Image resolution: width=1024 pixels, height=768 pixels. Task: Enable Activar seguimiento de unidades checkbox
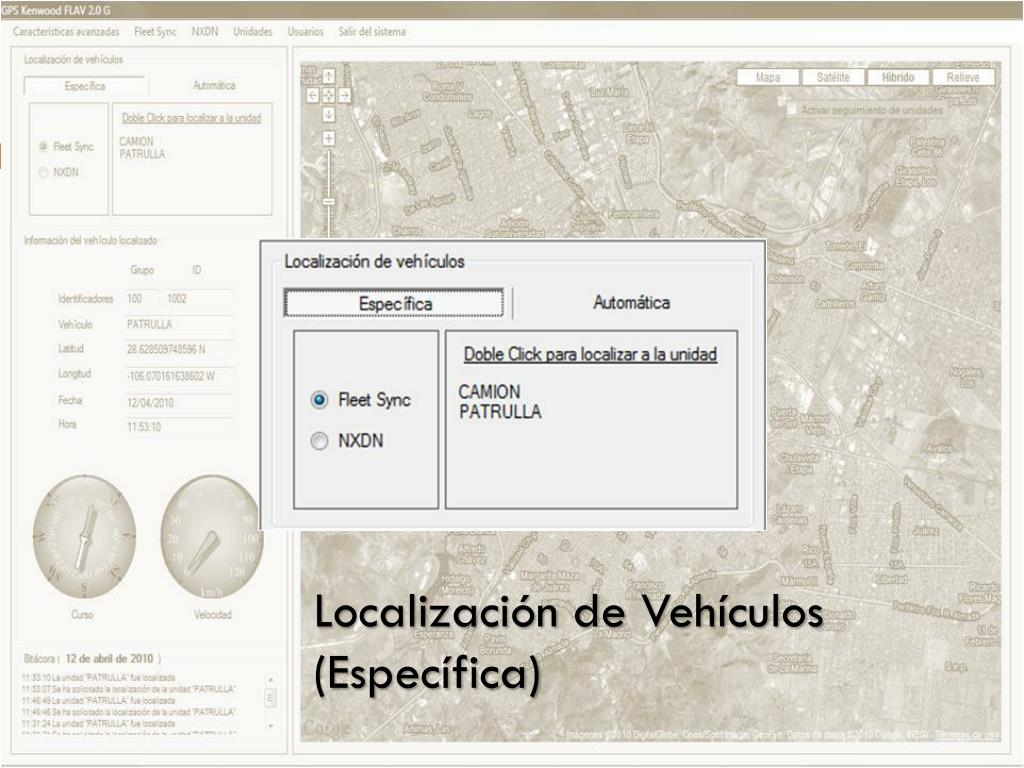[792, 110]
